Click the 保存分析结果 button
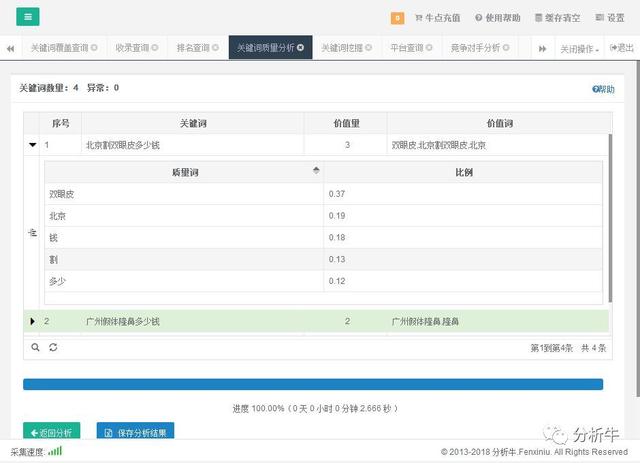Viewport: 640px width, 463px height. [x=137, y=433]
